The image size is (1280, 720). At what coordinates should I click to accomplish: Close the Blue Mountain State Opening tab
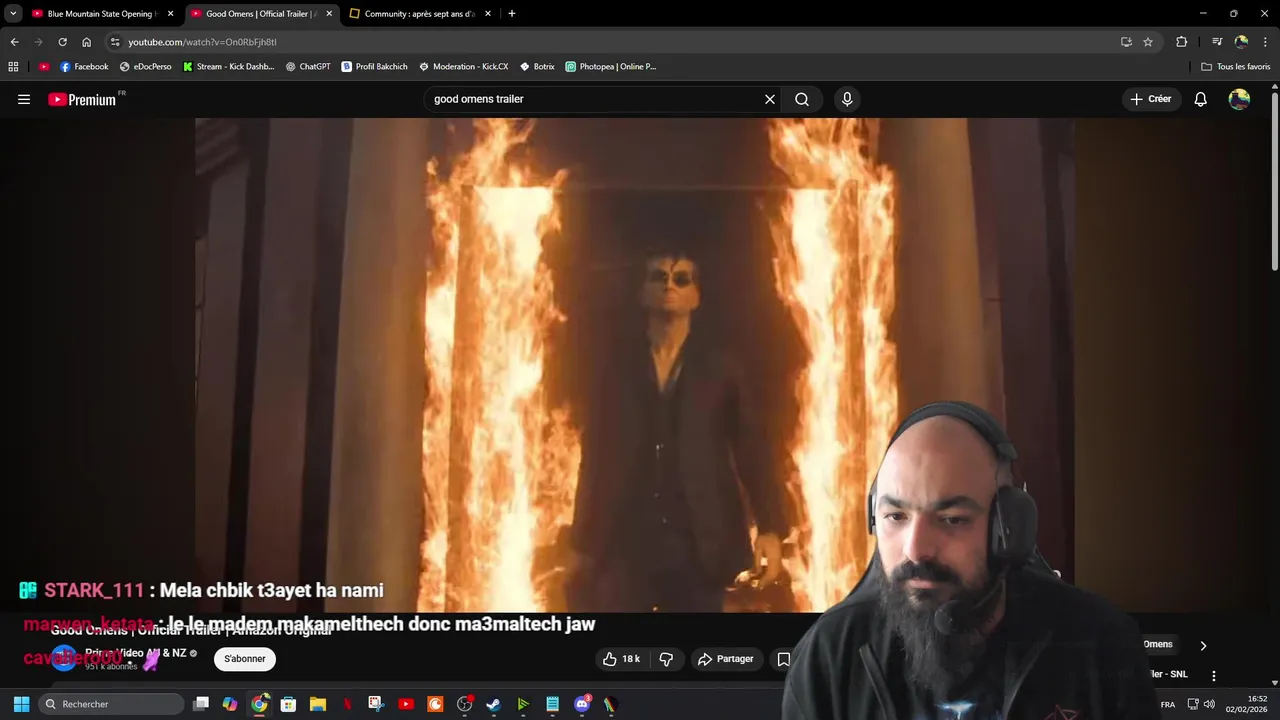(x=171, y=14)
